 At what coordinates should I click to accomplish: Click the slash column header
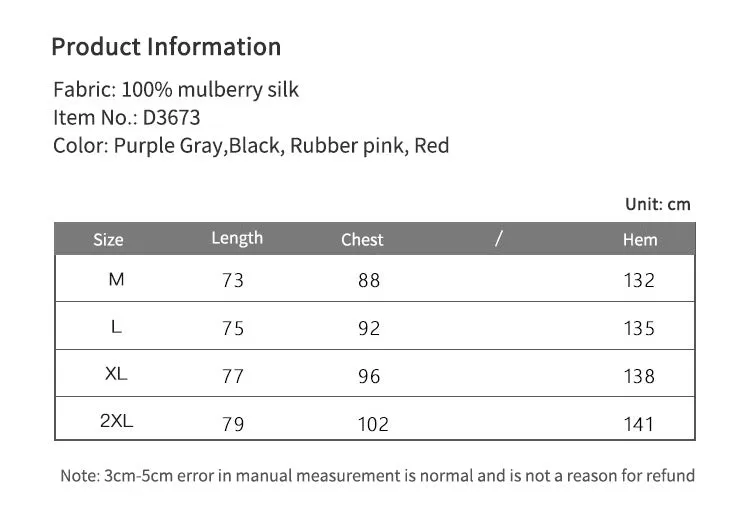click(x=498, y=238)
